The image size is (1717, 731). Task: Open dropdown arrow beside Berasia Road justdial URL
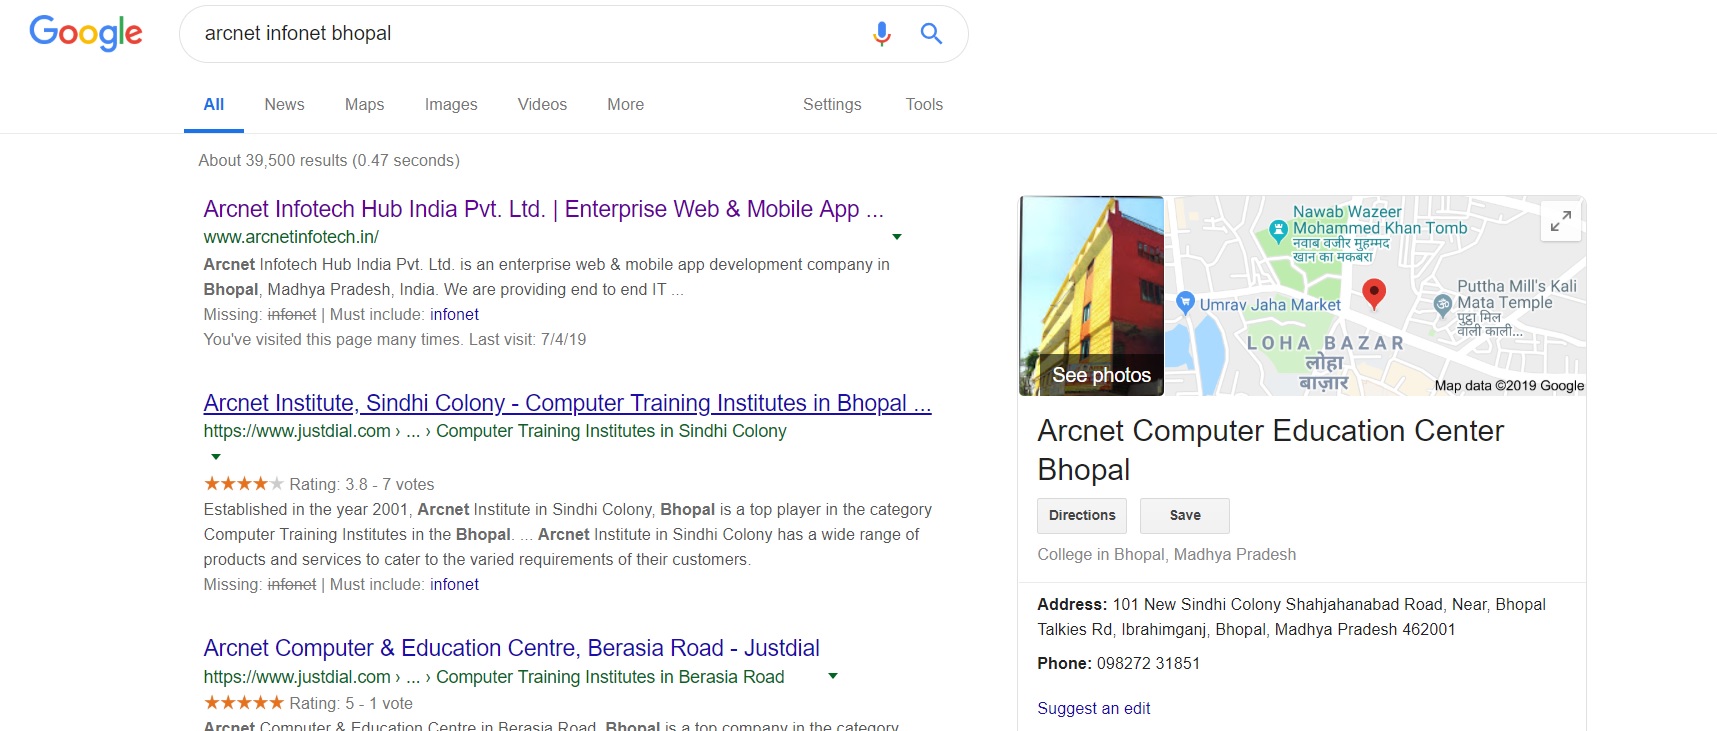833,677
